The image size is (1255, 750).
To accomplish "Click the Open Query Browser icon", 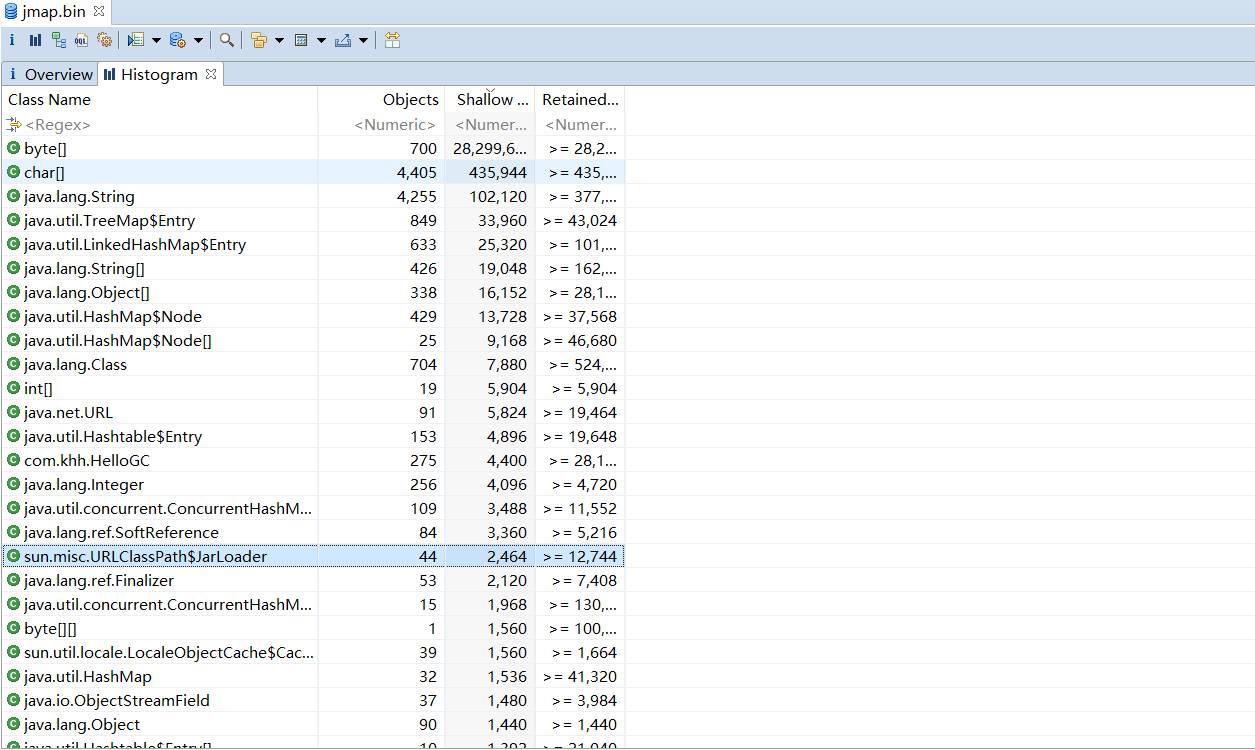I will pos(177,40).
